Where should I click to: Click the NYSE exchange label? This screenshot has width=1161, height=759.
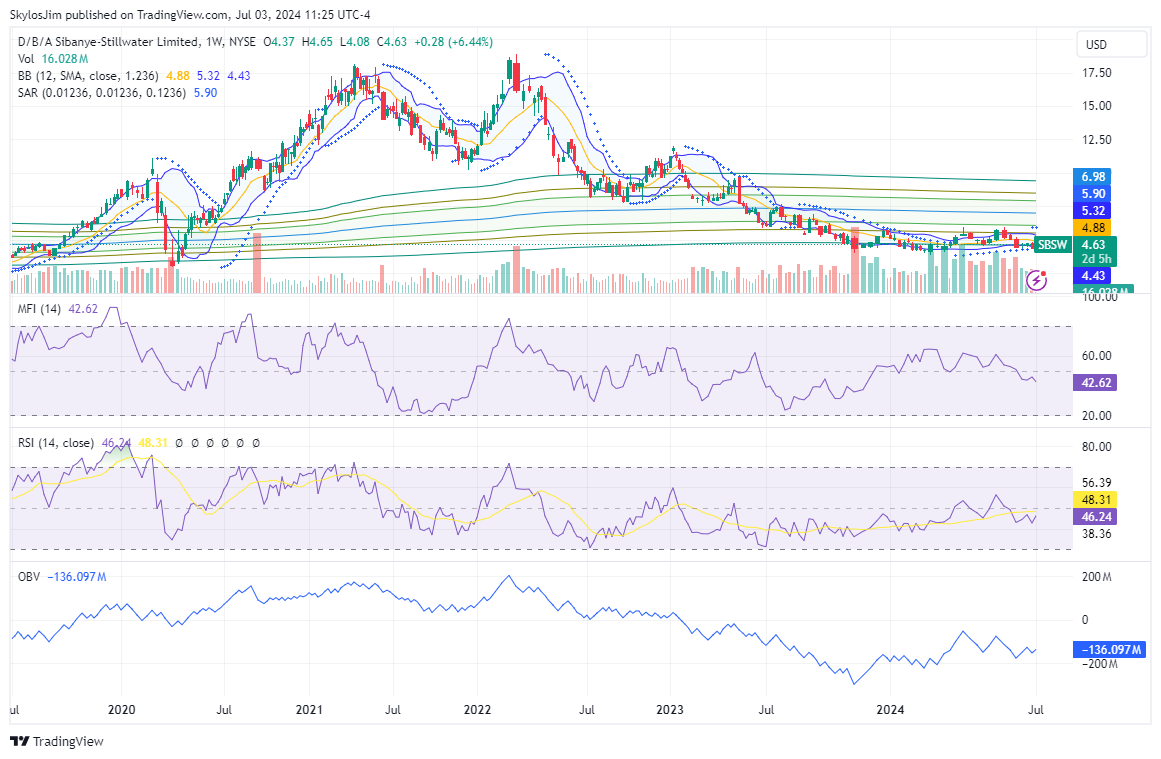(x=243, y=42)
